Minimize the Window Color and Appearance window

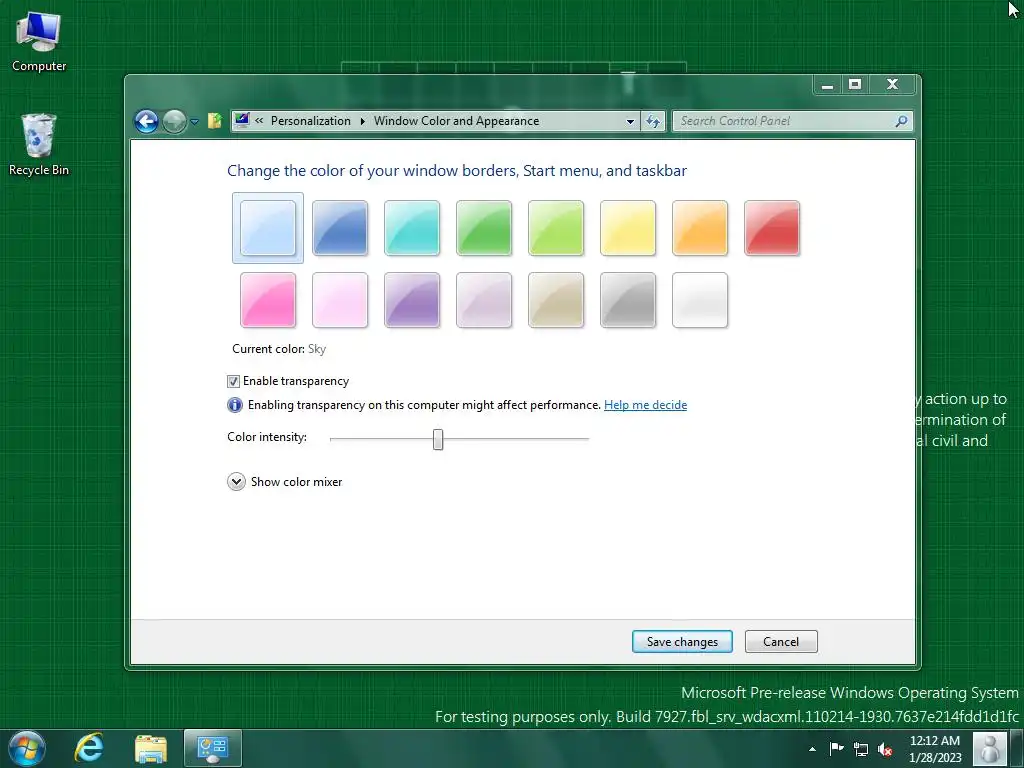click(x=827, y=85)
